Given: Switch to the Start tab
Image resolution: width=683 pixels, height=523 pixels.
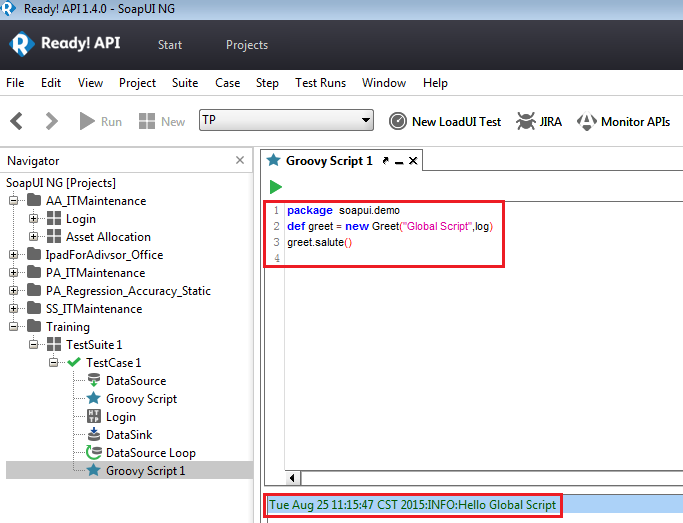Looking at the screenshot, I should pyautogui.click(x=170, y=45).
